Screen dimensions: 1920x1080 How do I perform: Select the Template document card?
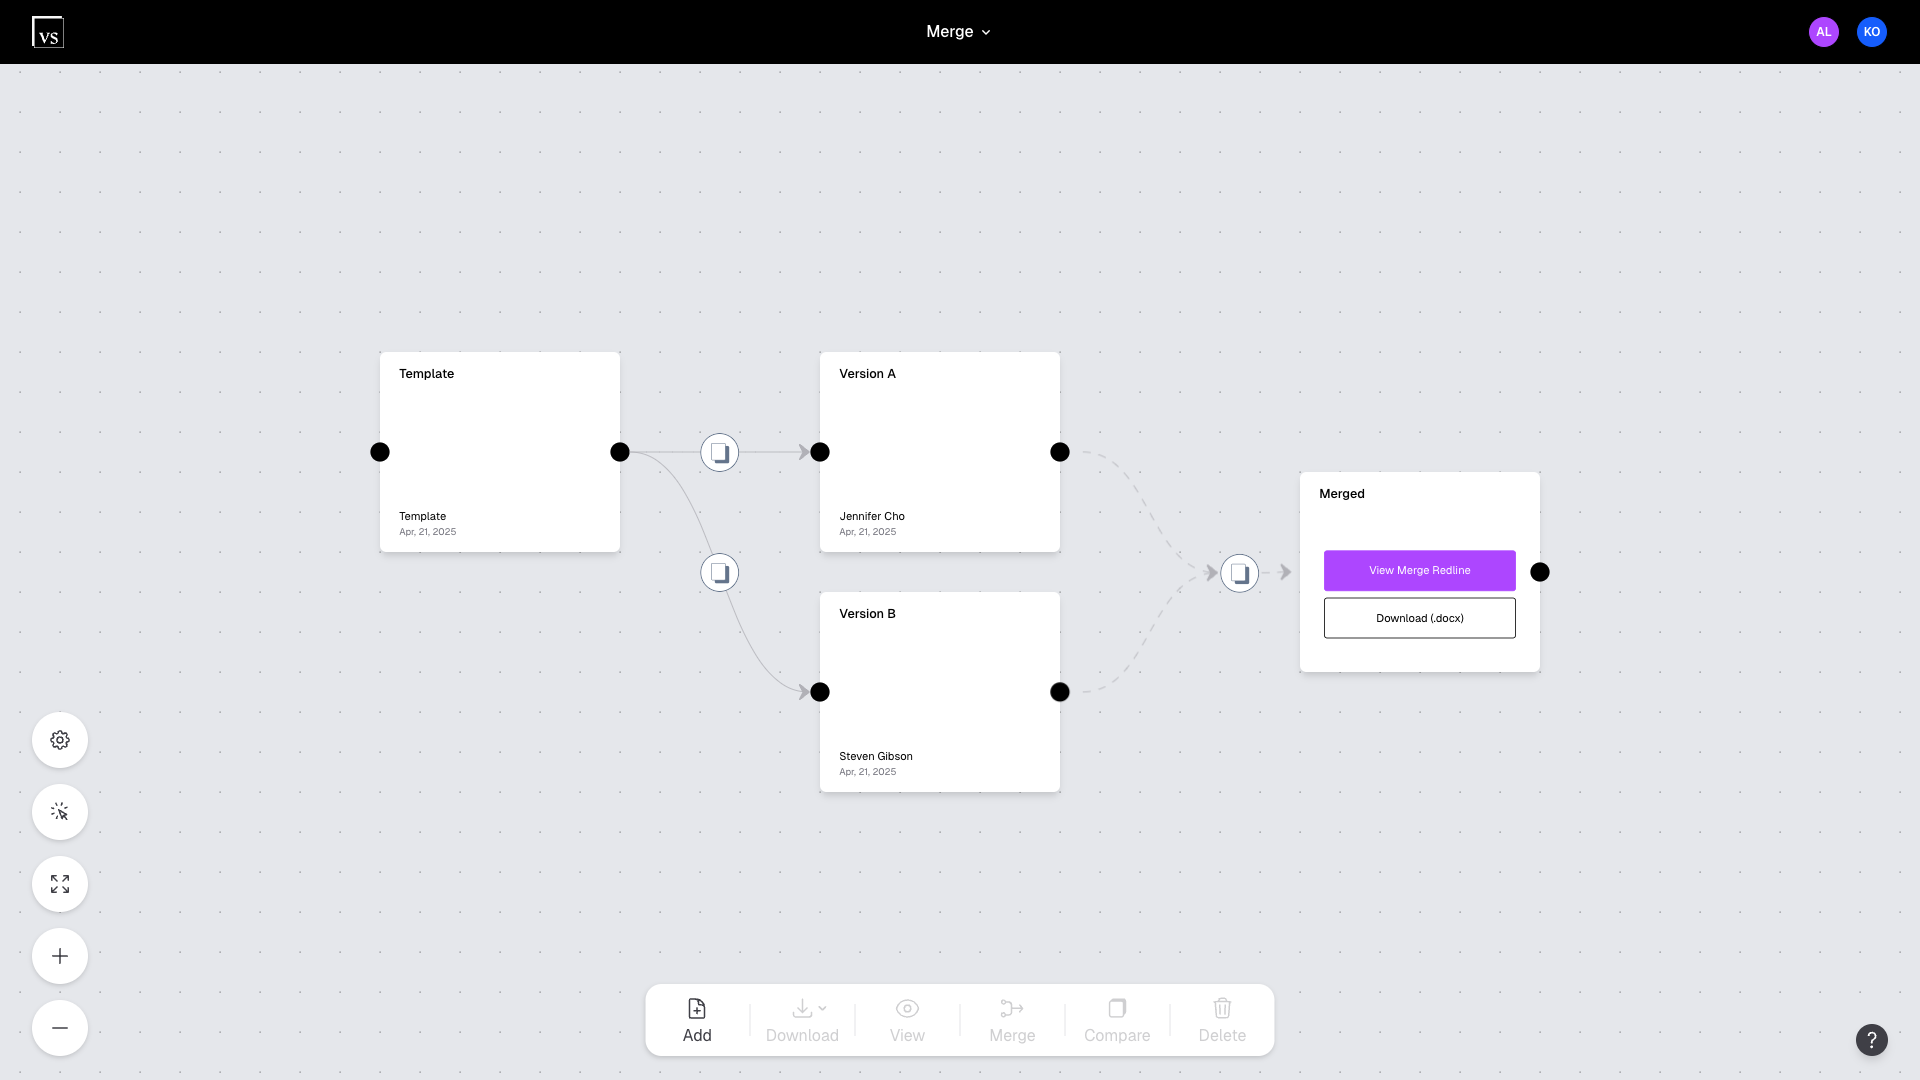coord(500,452)
